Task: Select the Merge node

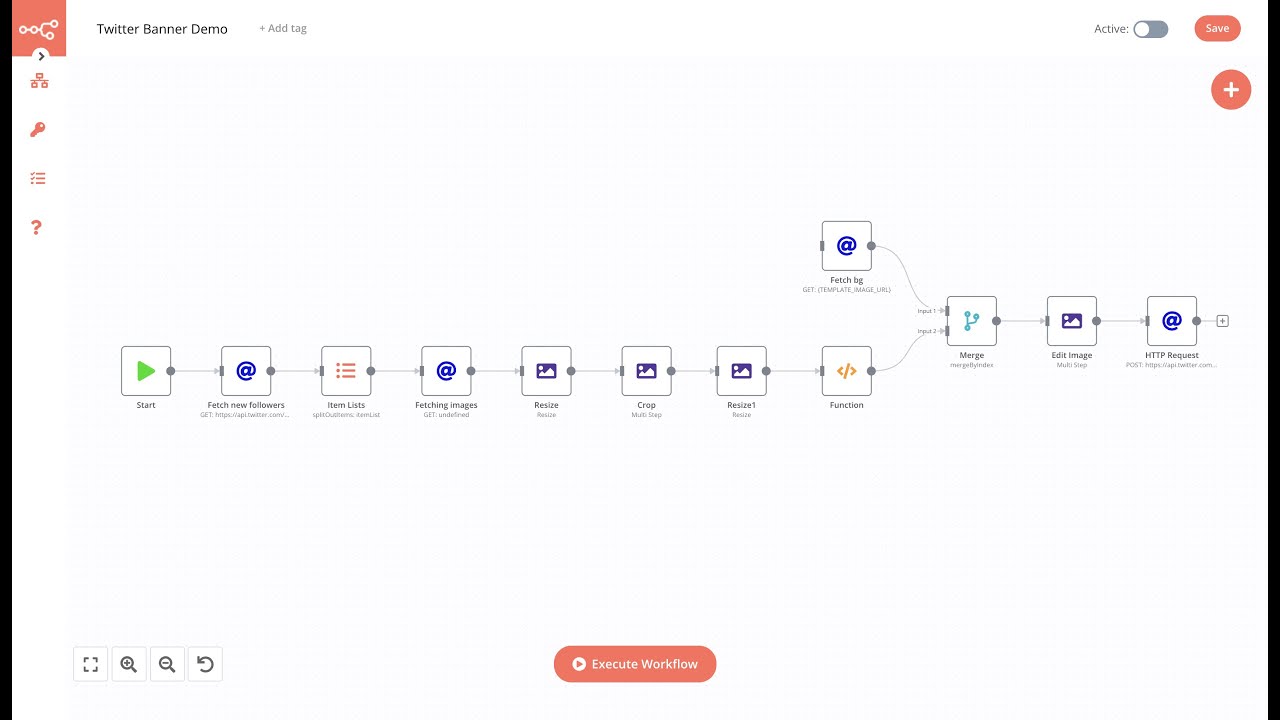Action: point(971,321)
